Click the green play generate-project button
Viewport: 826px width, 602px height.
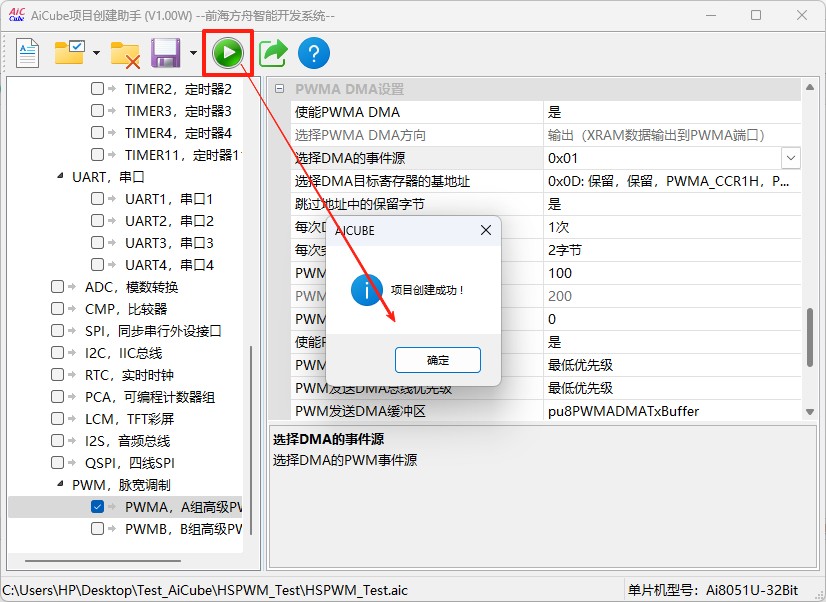click(x=228, y=53)
